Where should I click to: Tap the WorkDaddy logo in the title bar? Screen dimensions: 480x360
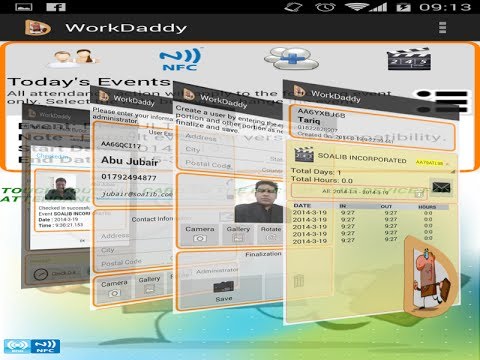point(38,27)
